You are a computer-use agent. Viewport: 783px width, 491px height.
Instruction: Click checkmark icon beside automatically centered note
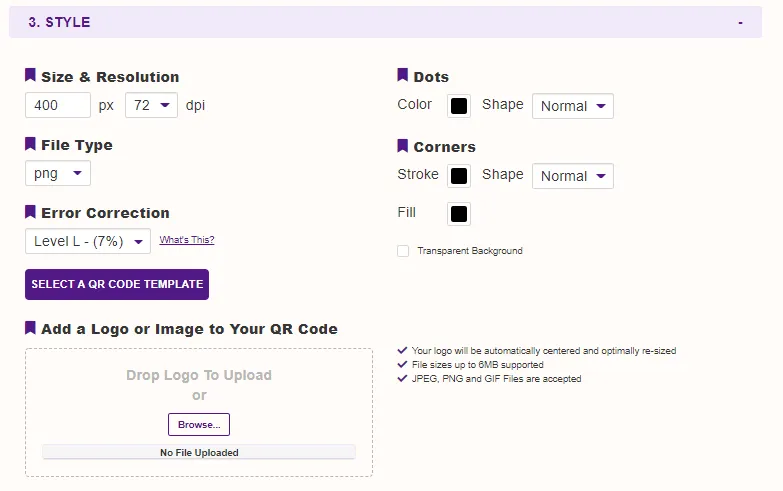pyautogui.click(x=402, y=350)
